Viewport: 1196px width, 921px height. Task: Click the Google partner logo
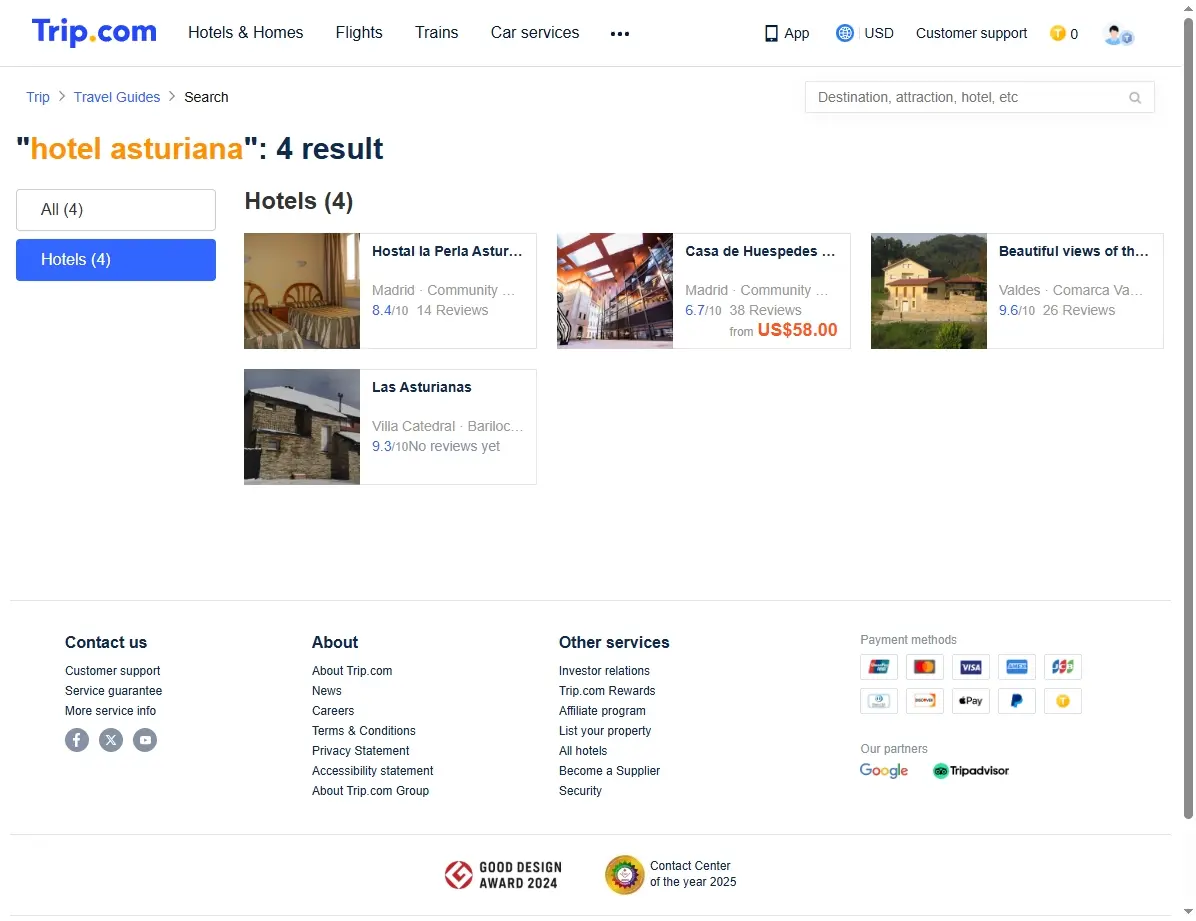pos(884,771)
